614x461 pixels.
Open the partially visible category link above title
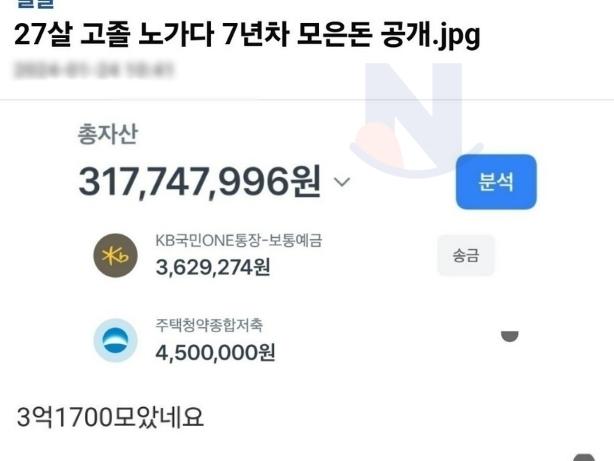point(35,4)
